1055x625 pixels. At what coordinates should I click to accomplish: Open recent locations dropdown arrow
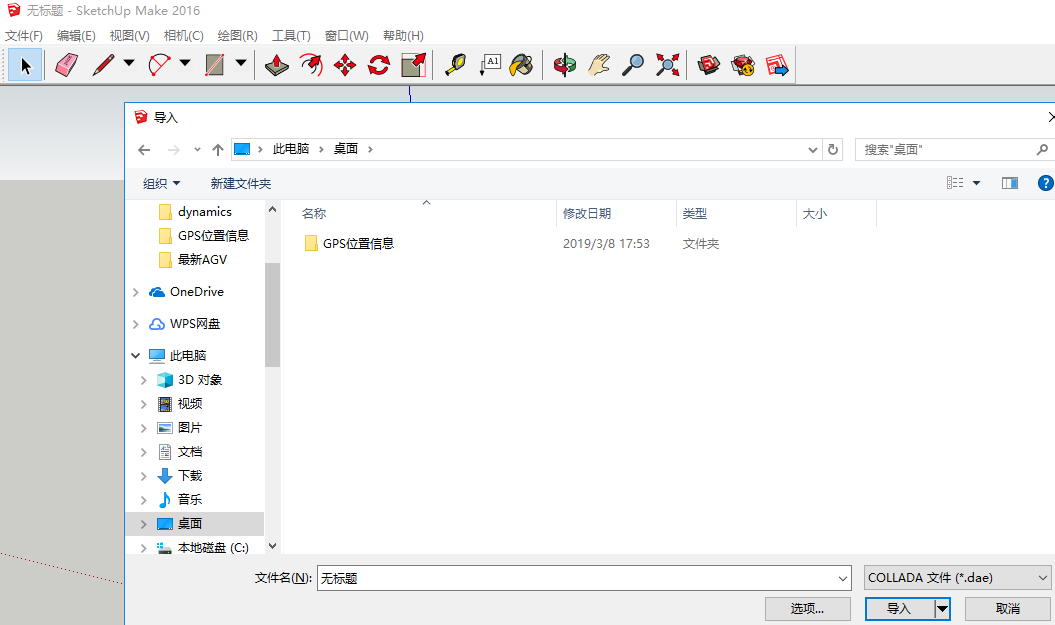pyautogui.click(x=197, y=149)
